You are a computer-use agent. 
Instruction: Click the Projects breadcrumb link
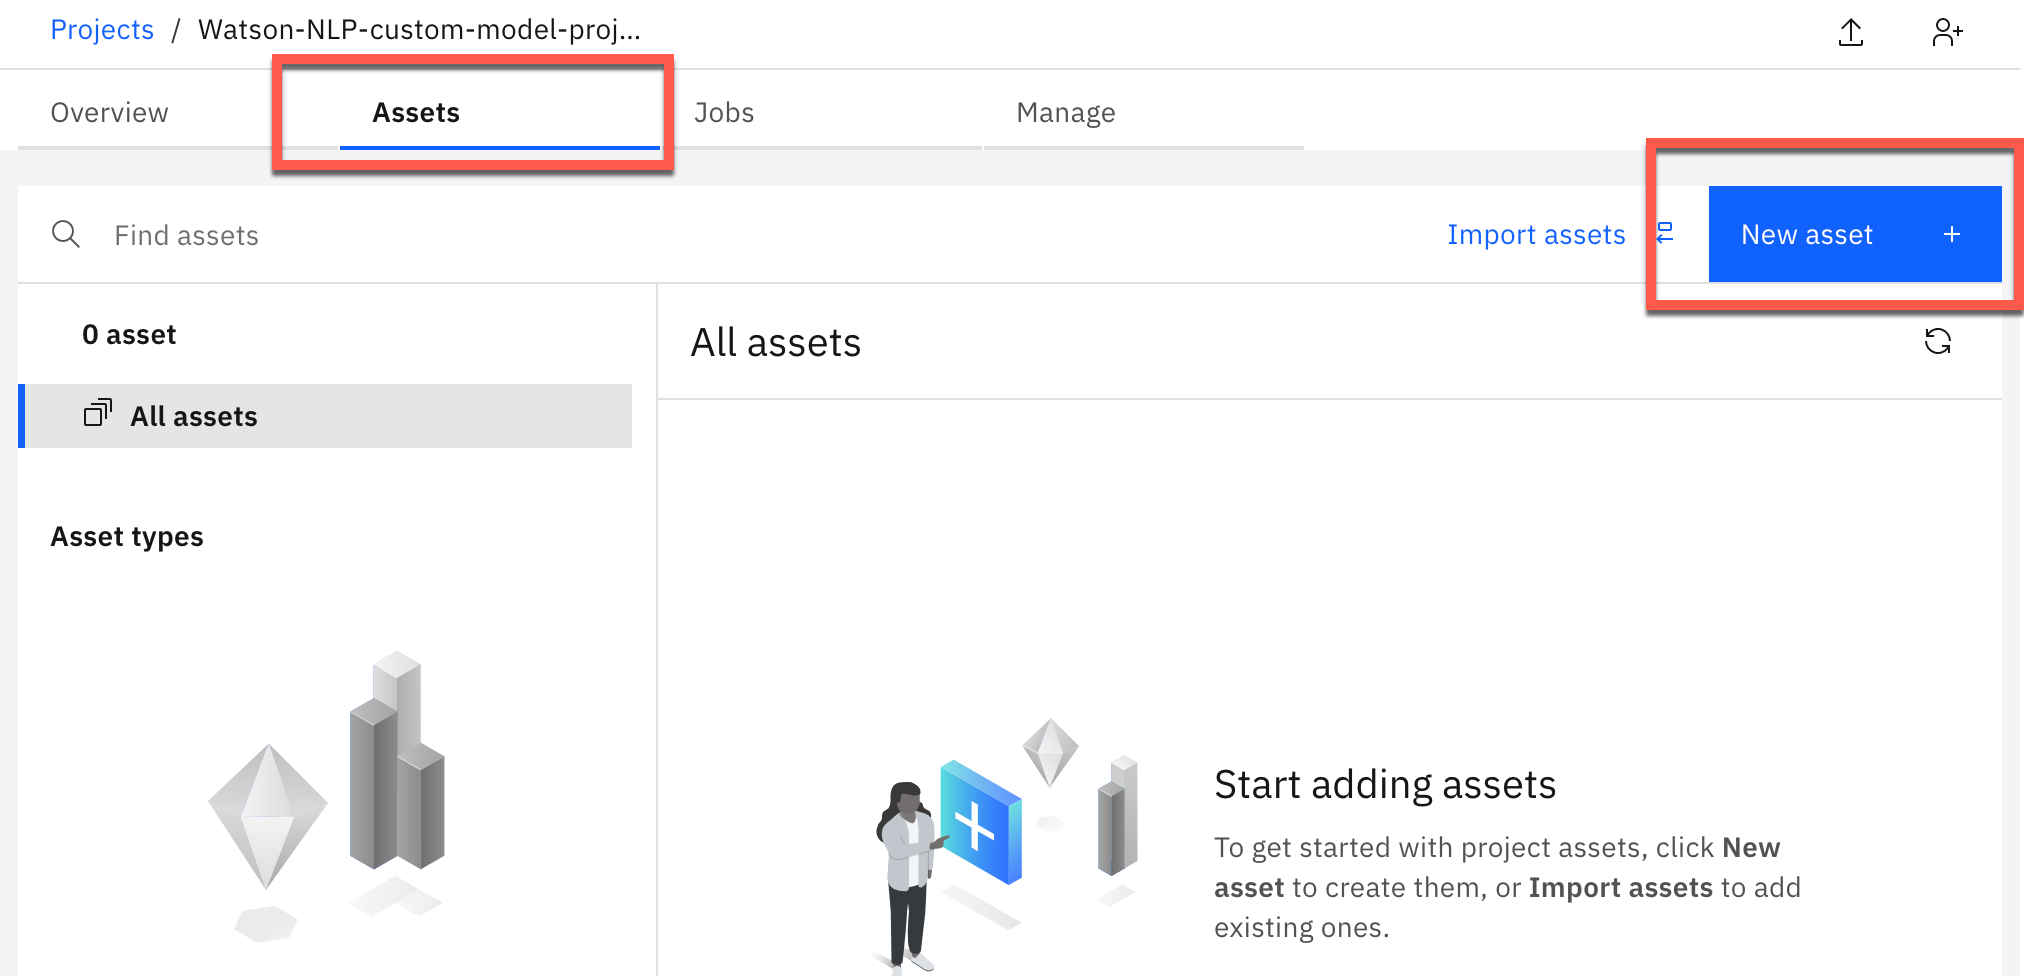pos(101,29)
